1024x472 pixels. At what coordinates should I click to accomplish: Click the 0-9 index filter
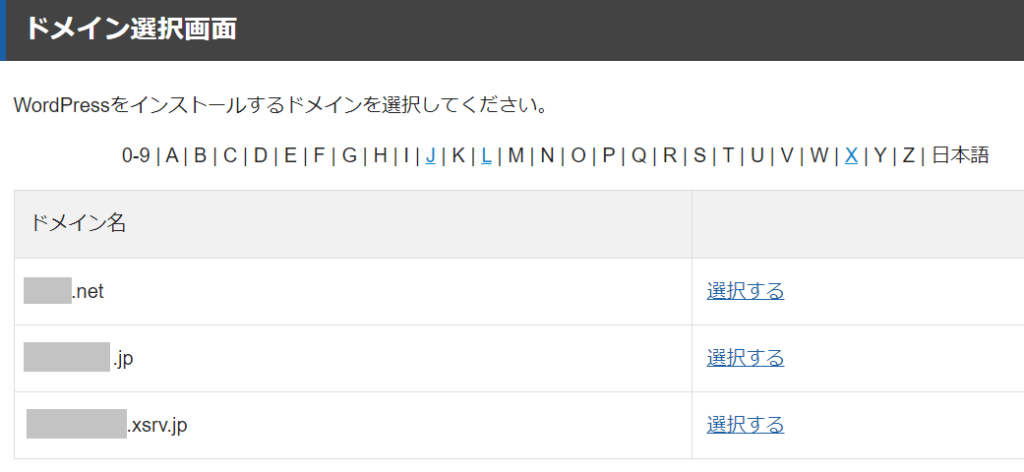(136, 155)
